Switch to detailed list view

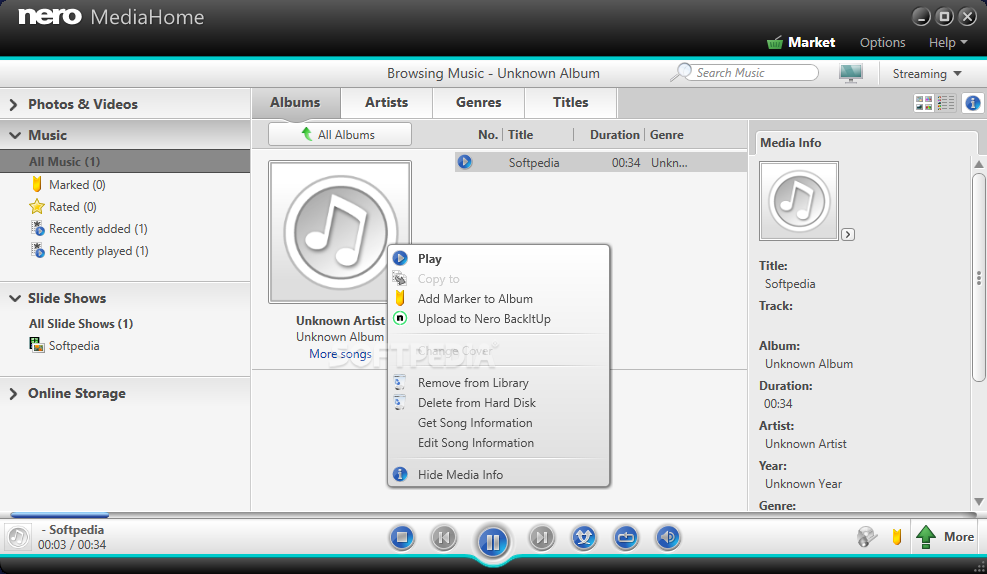pos(945,103)
